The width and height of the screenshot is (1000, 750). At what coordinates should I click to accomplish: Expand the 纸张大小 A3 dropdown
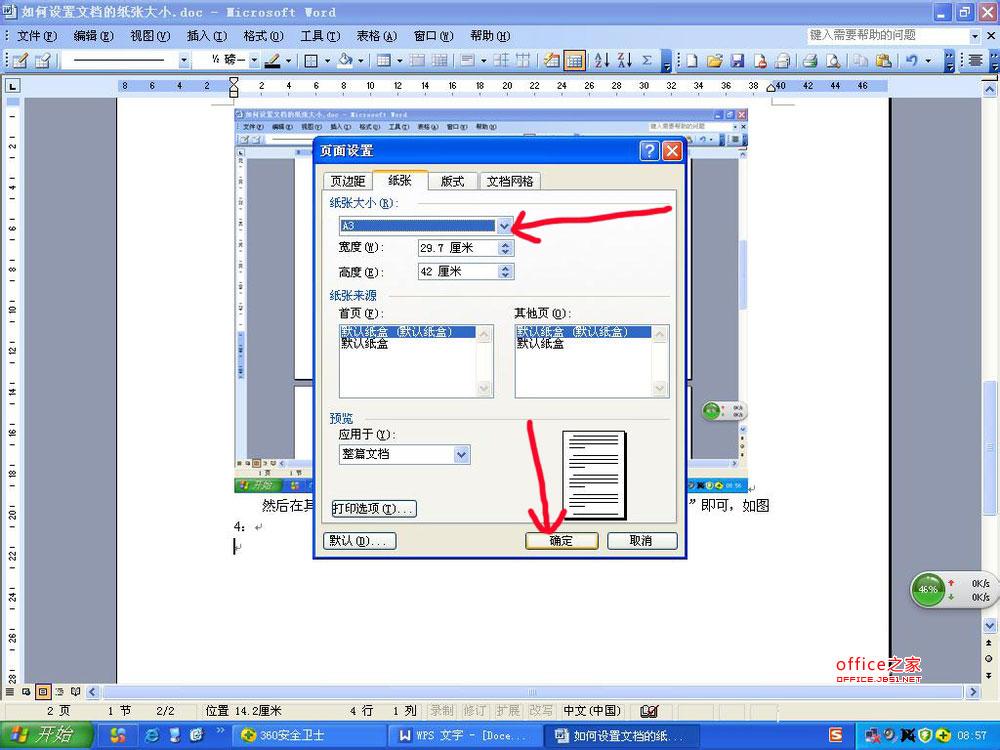[x=504, y=226]
